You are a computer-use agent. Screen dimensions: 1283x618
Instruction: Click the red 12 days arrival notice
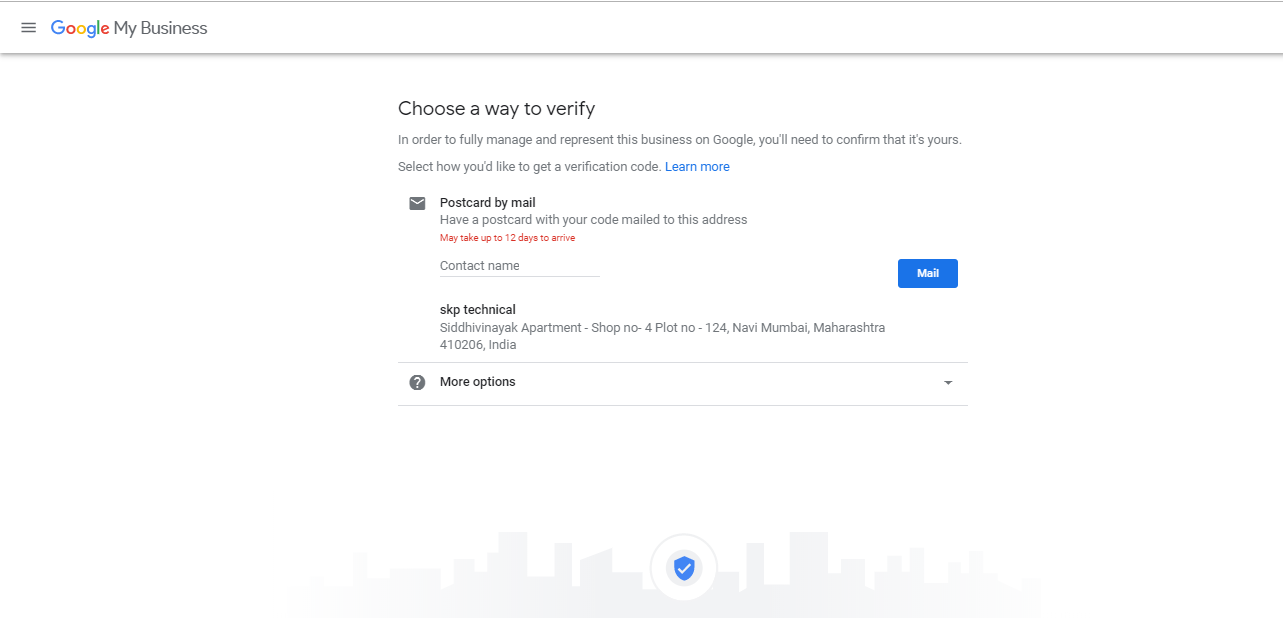(x=507, y=238)
